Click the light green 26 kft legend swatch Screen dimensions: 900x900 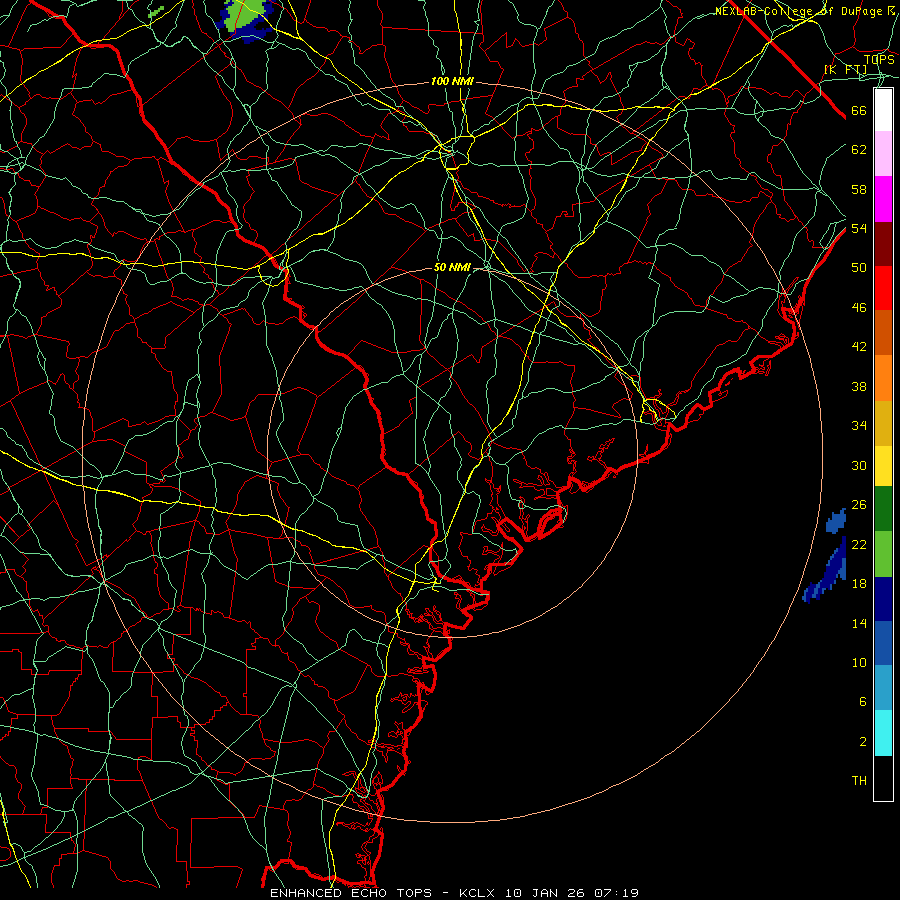pyautogui.click(x=883, y=554)
